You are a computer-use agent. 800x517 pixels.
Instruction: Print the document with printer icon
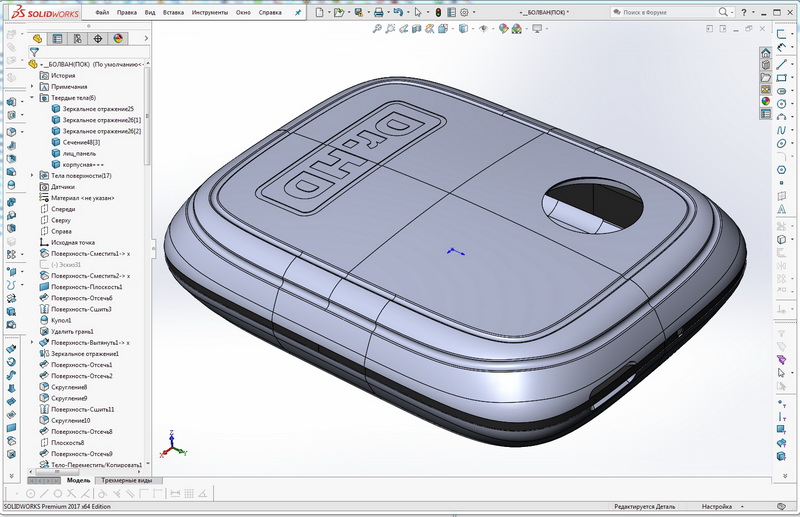tap(379, 12)
